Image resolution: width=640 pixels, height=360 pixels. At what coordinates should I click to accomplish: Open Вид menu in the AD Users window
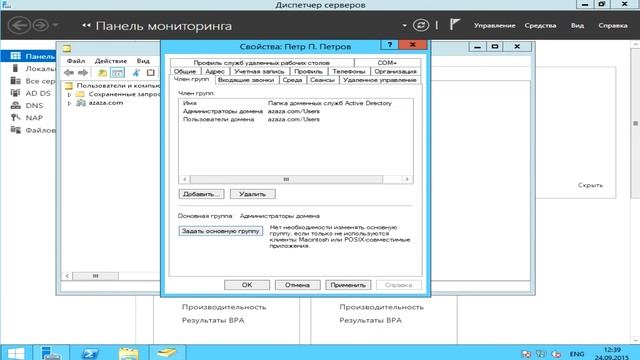[143, 61]
